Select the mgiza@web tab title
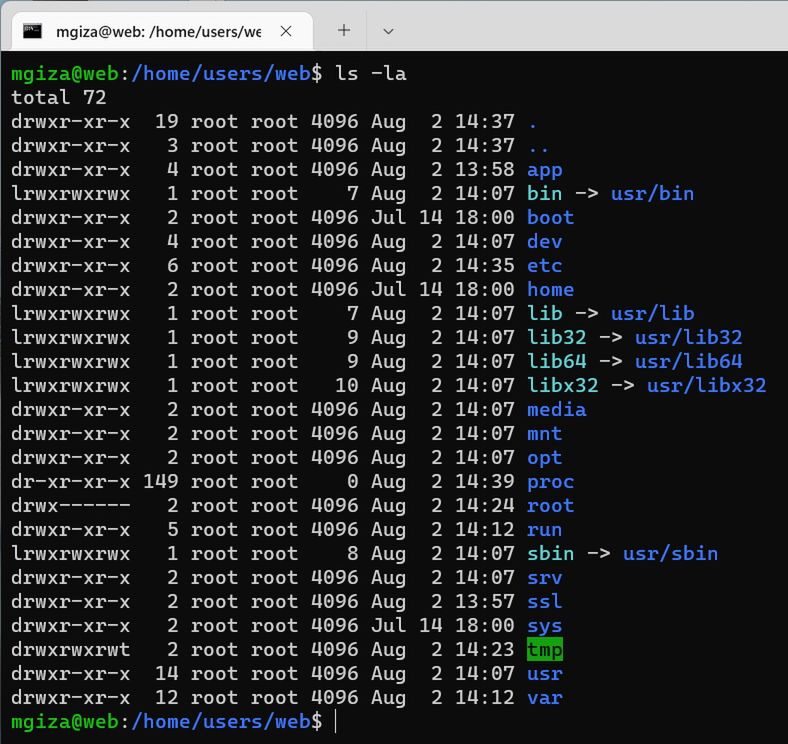This screenshot has width=788, height=744. click(158, 31)
